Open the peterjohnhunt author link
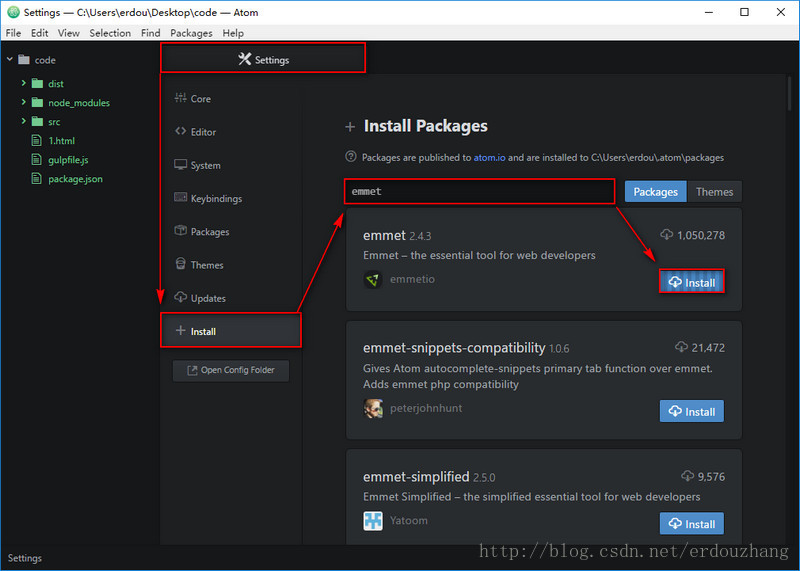Viewport: 800px width, 571px height. tap(426, 408)
